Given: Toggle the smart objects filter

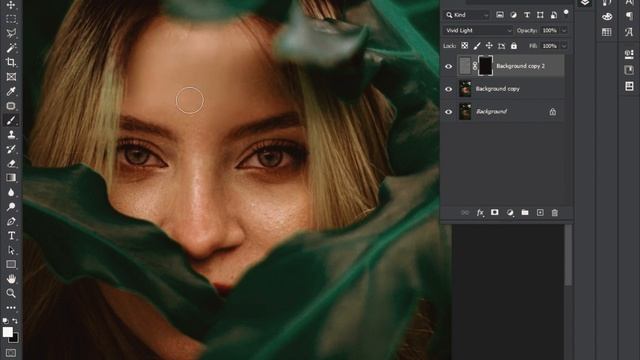Looking at the screenshot, I should 554,15.
